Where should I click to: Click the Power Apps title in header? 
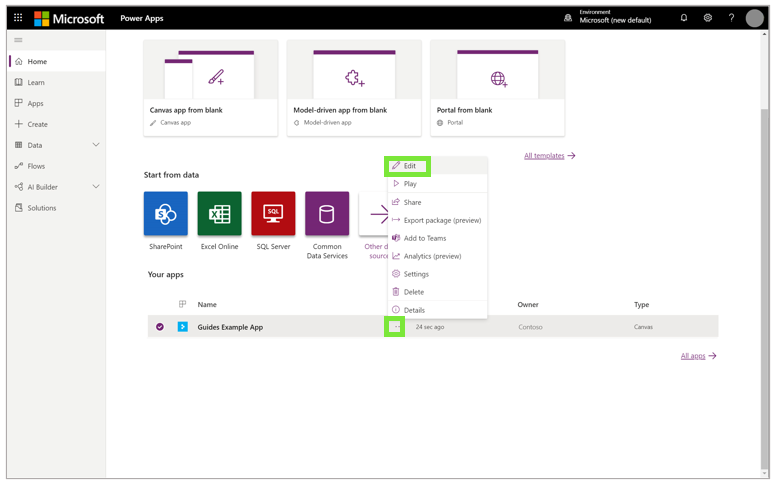tap(142, 18)
